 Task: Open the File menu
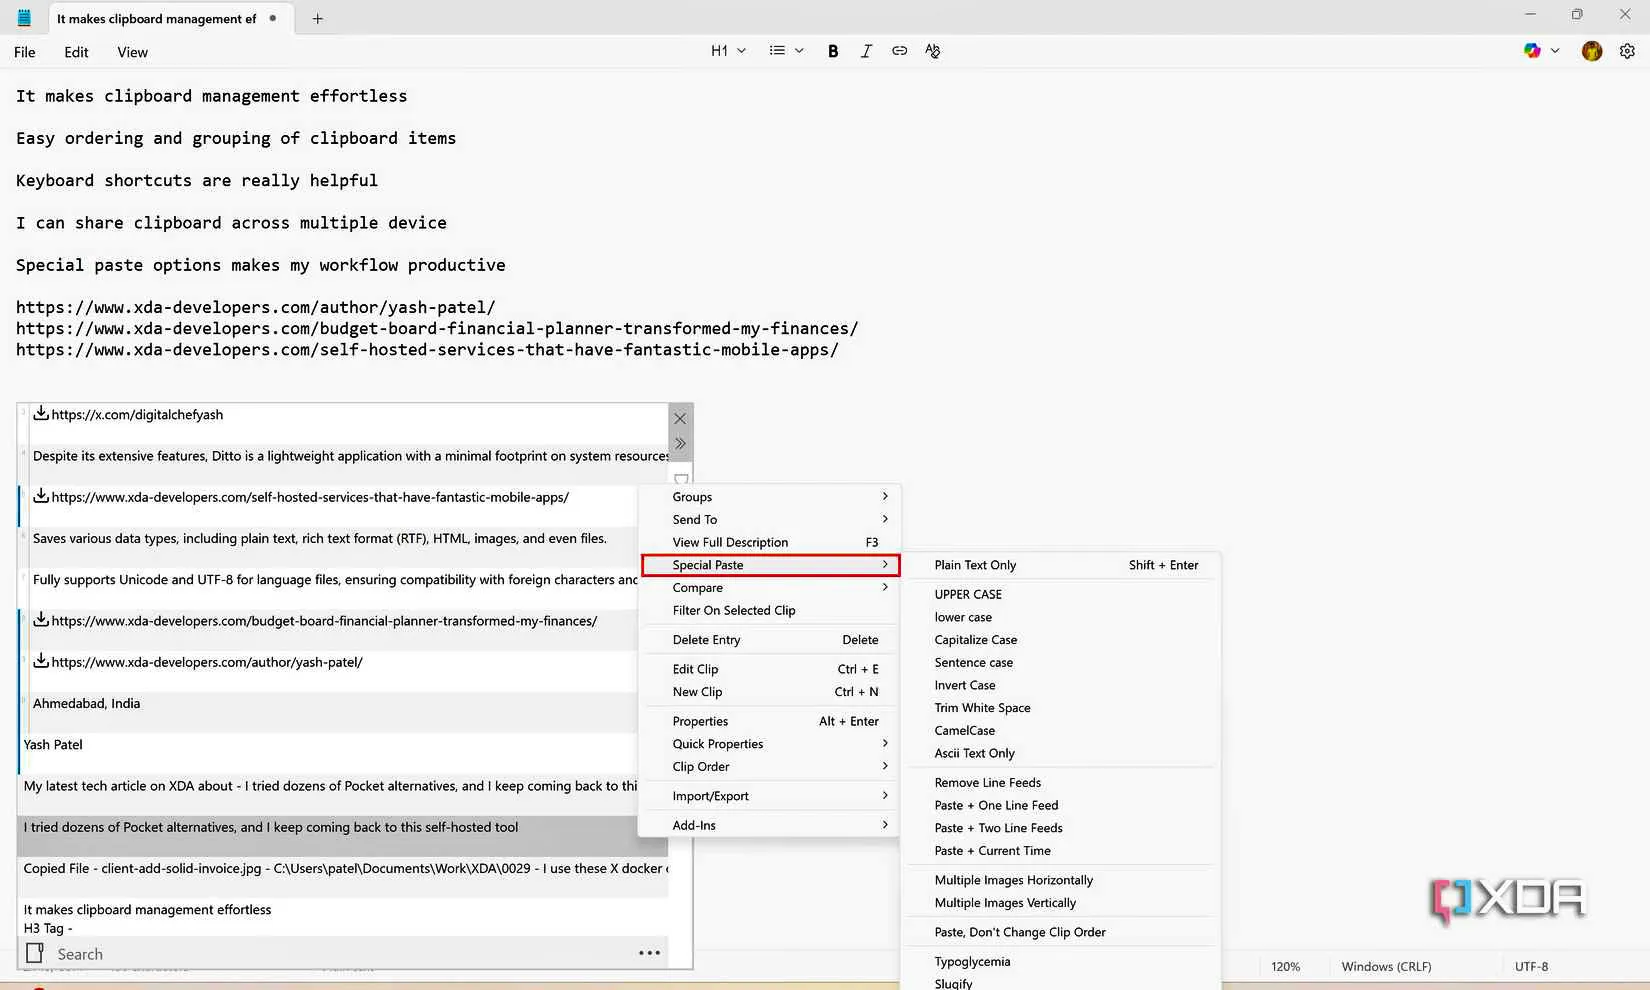pyautogui.click(x=25, y=52)
